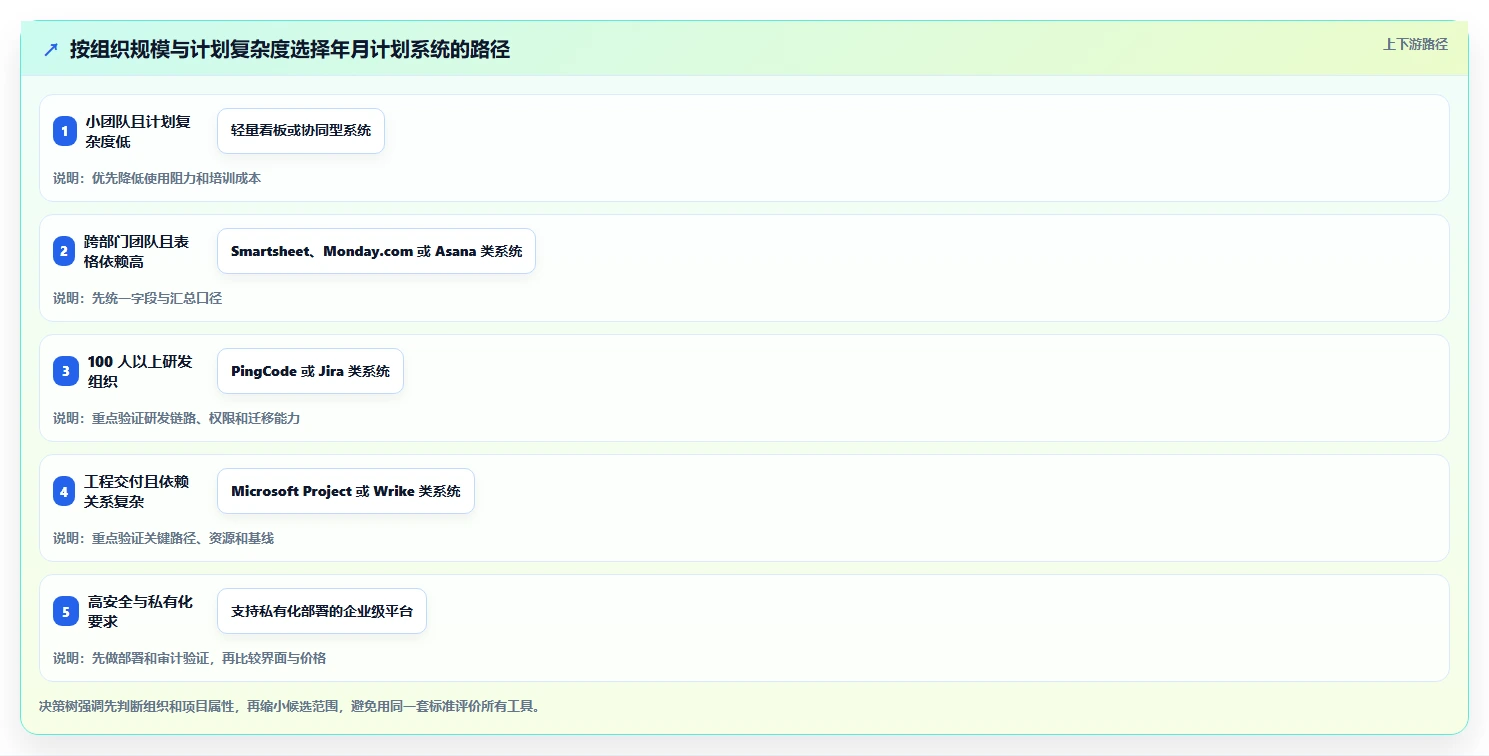Click step number 4 badge
The height and width of the screenshot is (756, 1489).
coord(65,491)
